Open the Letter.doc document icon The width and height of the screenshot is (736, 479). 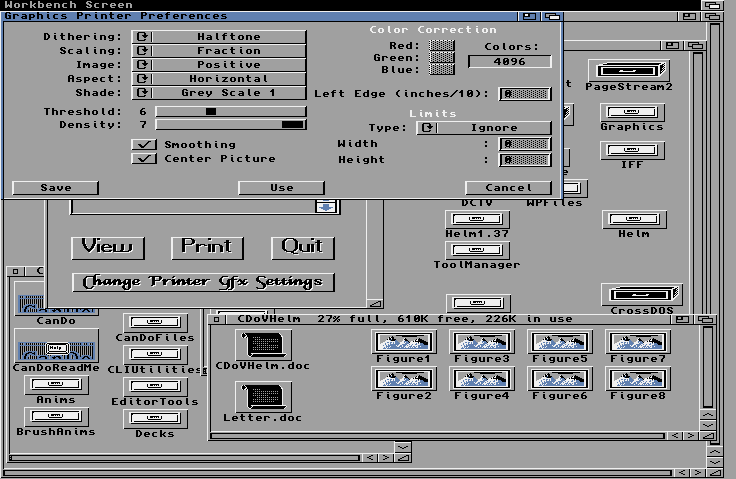tap(263, 397)
